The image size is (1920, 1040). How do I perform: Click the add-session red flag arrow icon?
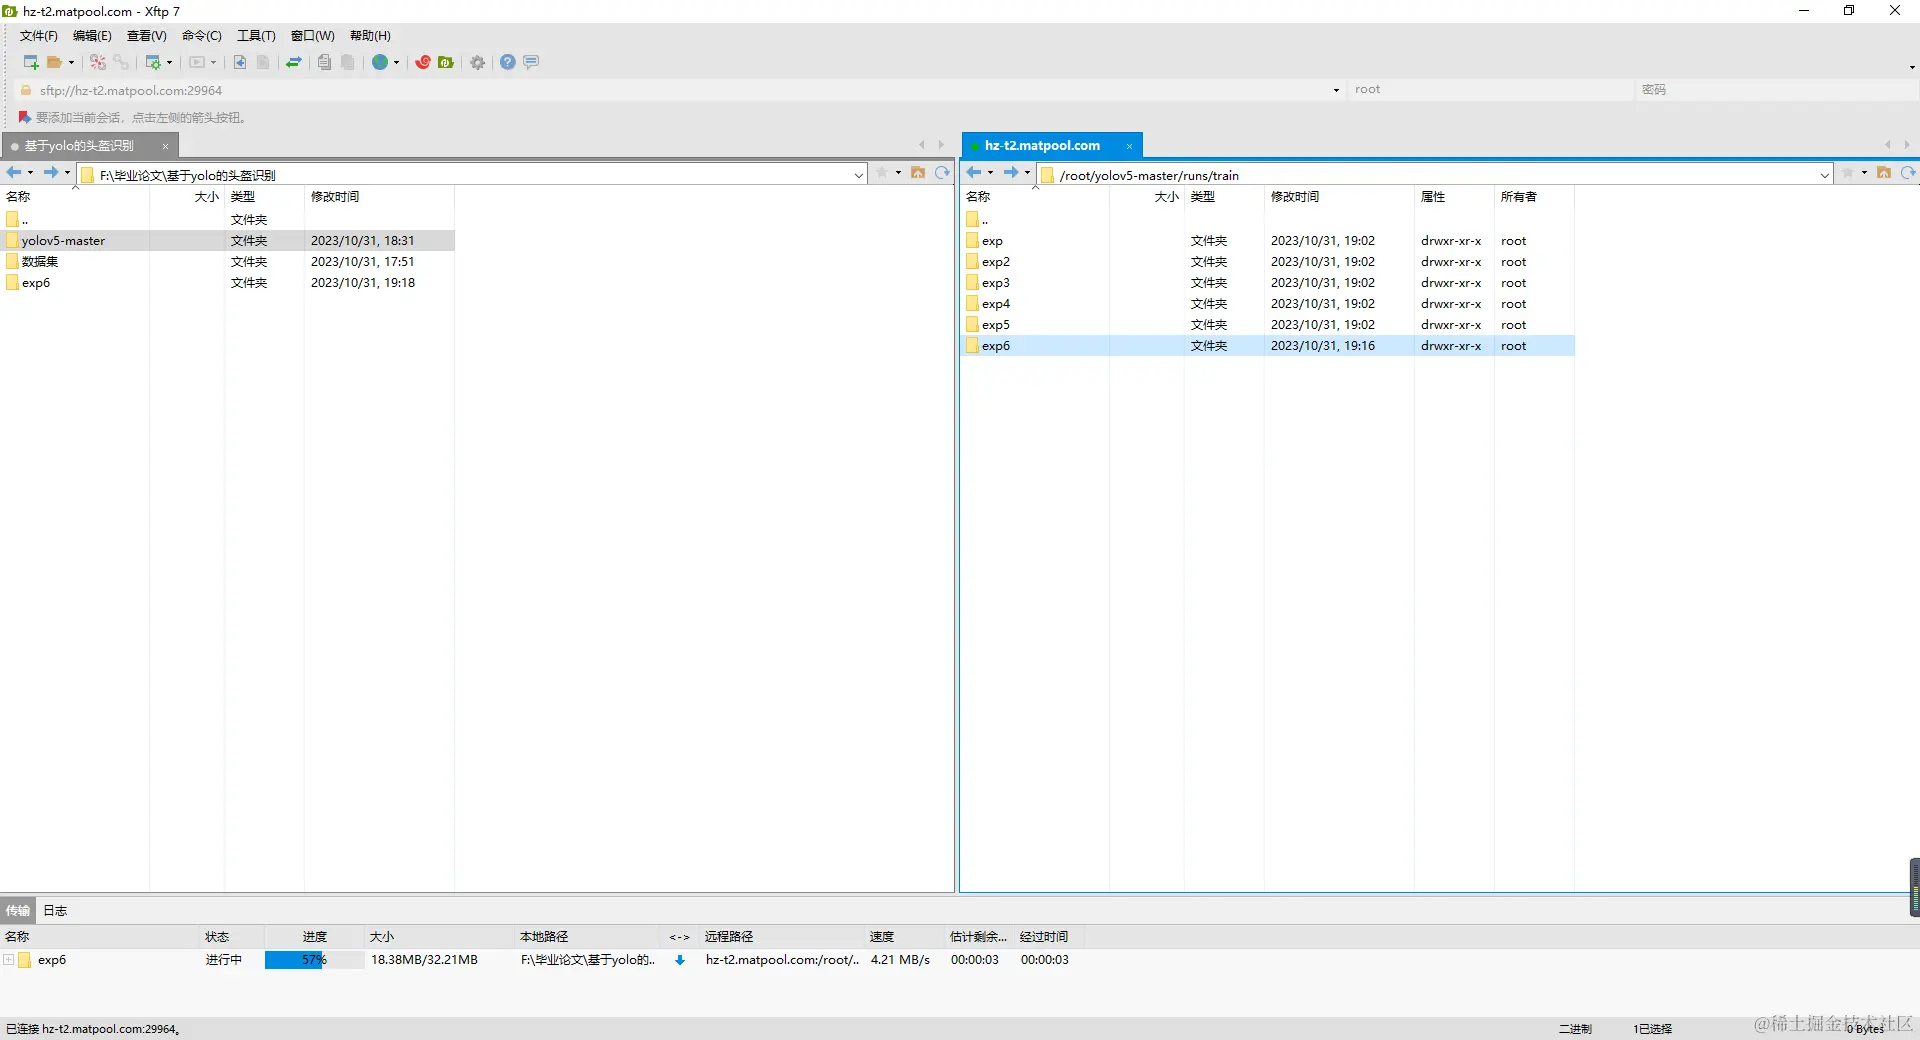coord(25,117)
